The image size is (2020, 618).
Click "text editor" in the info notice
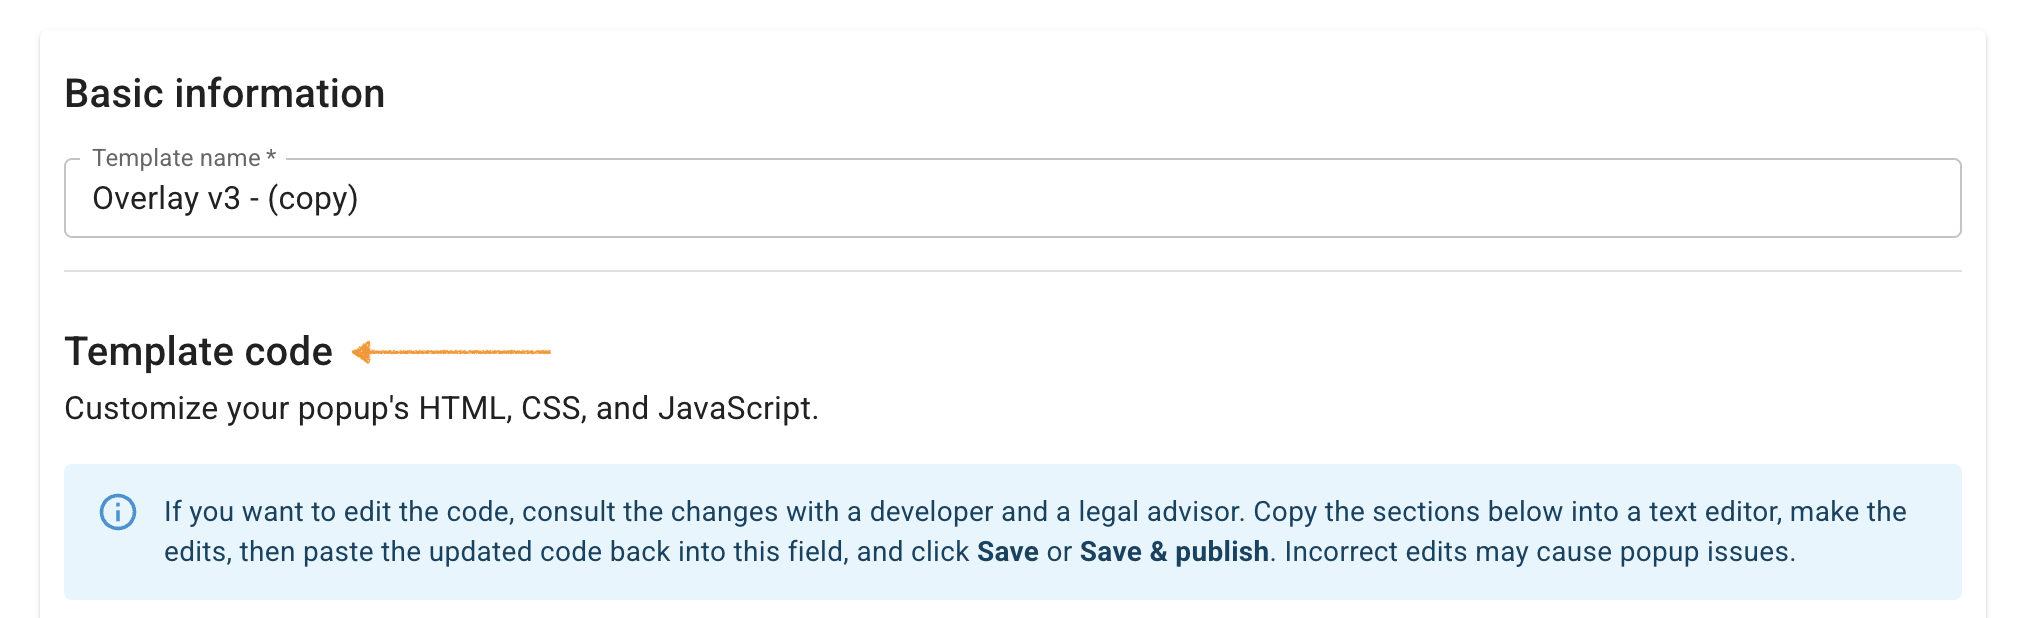coord(1714,512)
